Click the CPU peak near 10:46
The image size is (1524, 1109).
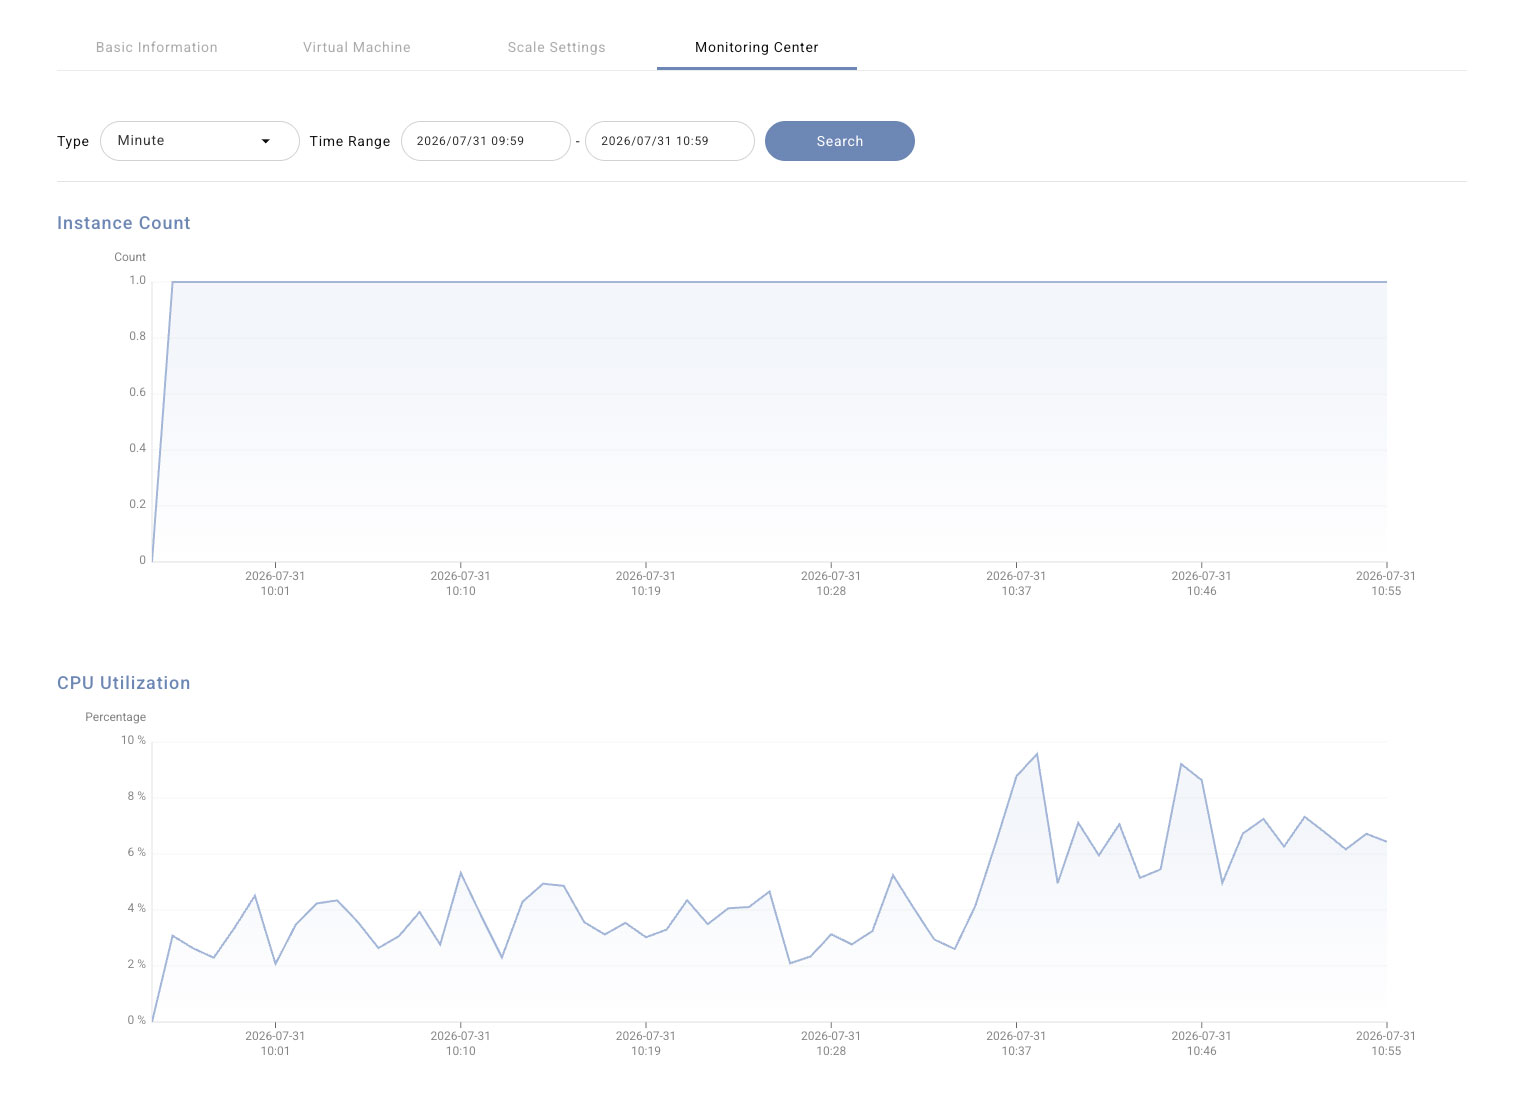point(1181,764)
